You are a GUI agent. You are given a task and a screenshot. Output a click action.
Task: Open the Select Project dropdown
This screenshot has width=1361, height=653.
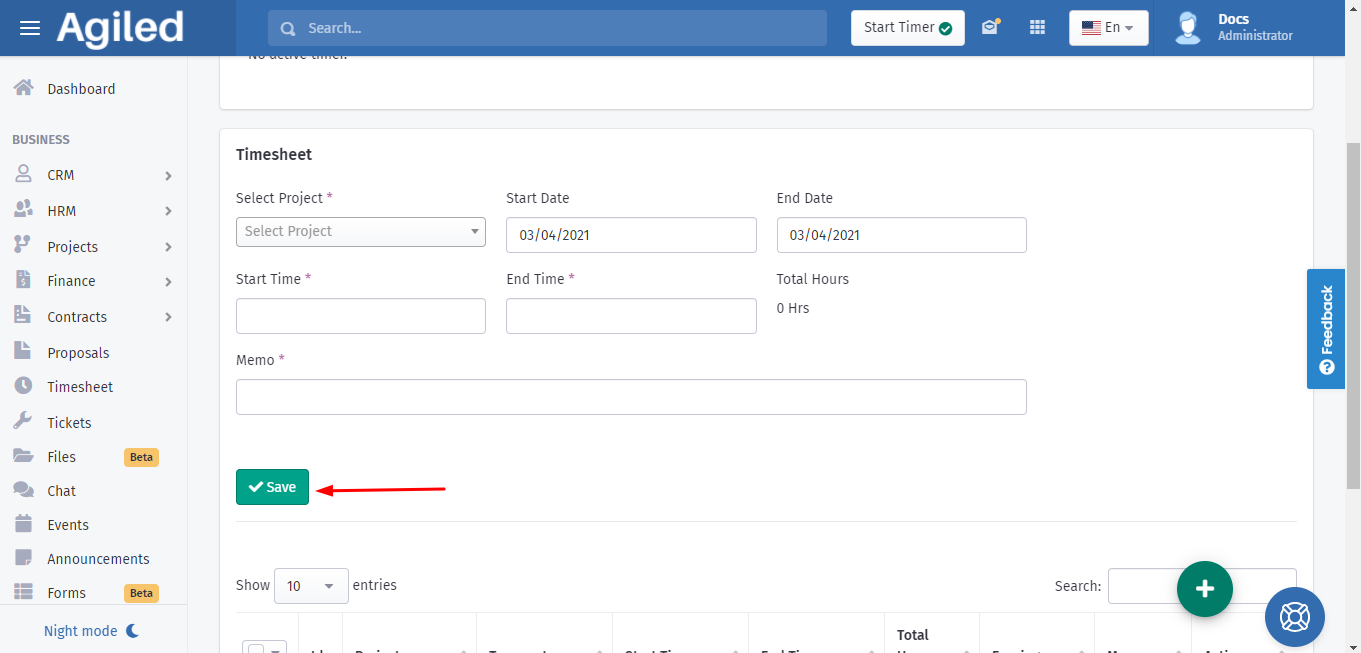click(360, 231)
